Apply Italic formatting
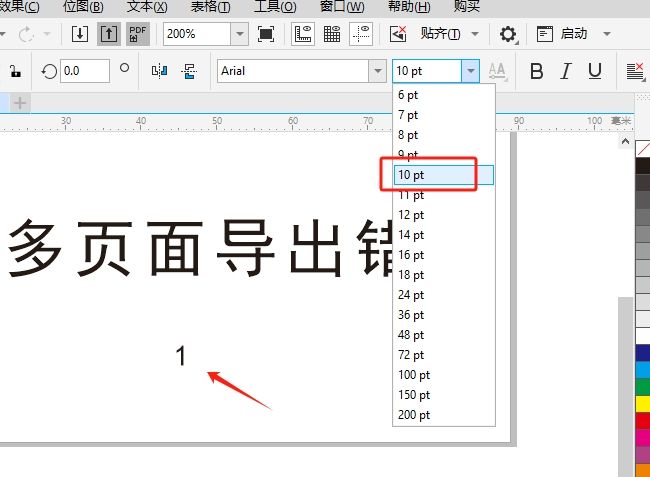The width and height of the screenshot is (650, 477). 566,71
